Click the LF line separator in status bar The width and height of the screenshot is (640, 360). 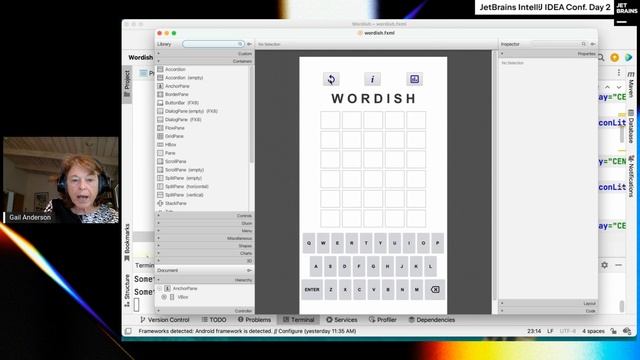point(550,331)
